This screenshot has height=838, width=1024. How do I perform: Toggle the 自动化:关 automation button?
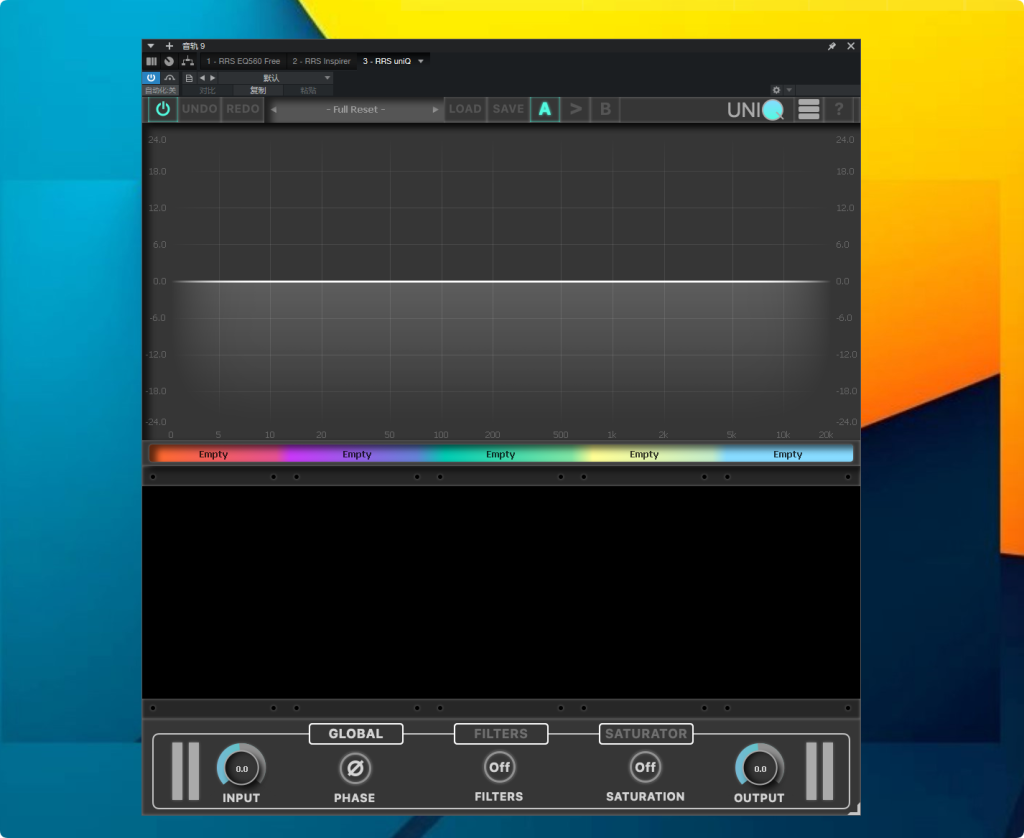[x=160, y=90]
